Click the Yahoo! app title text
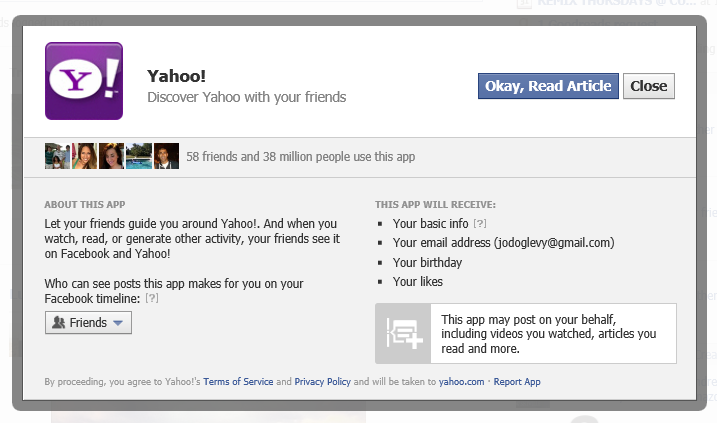 [x=177, y=76]
